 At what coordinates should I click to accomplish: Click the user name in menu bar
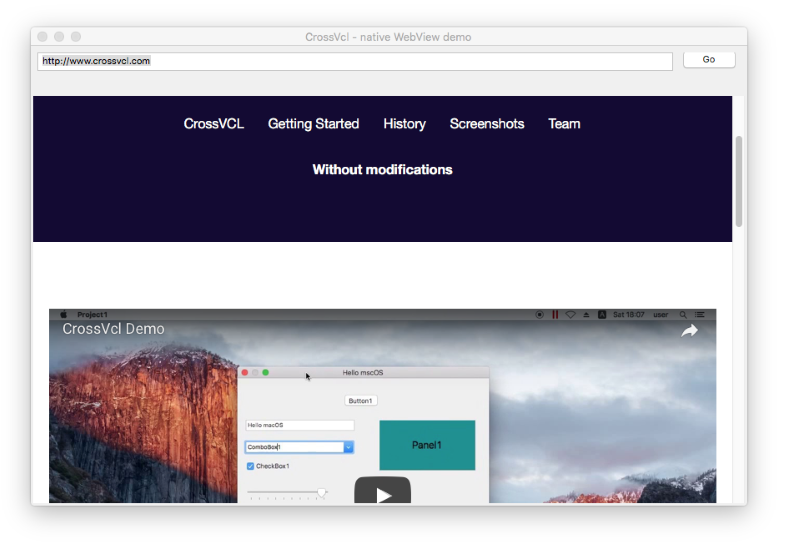661,314
